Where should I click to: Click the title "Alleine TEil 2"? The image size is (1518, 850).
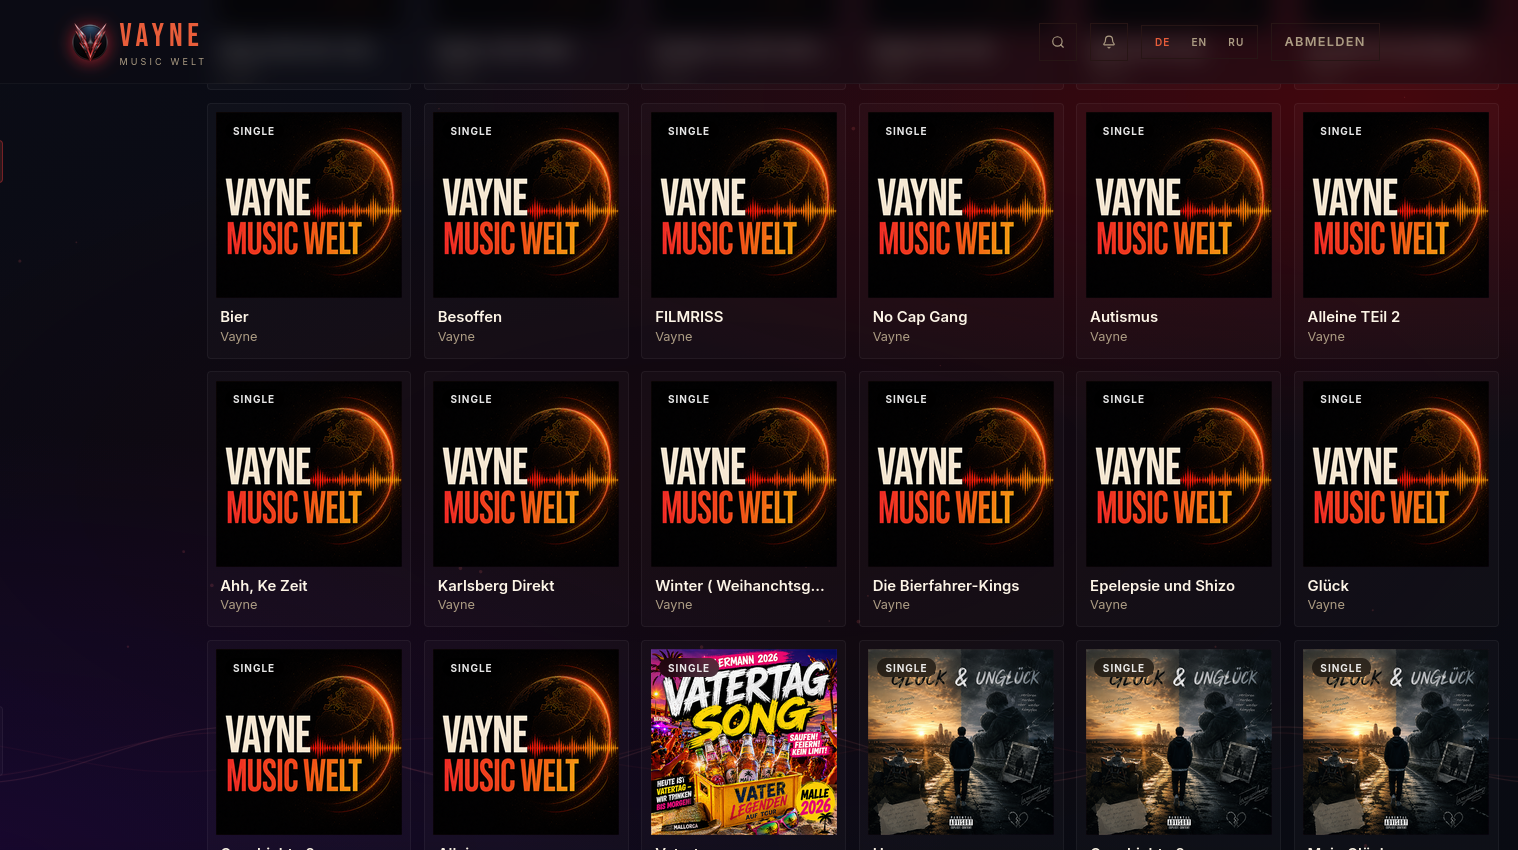point(1354,317)
